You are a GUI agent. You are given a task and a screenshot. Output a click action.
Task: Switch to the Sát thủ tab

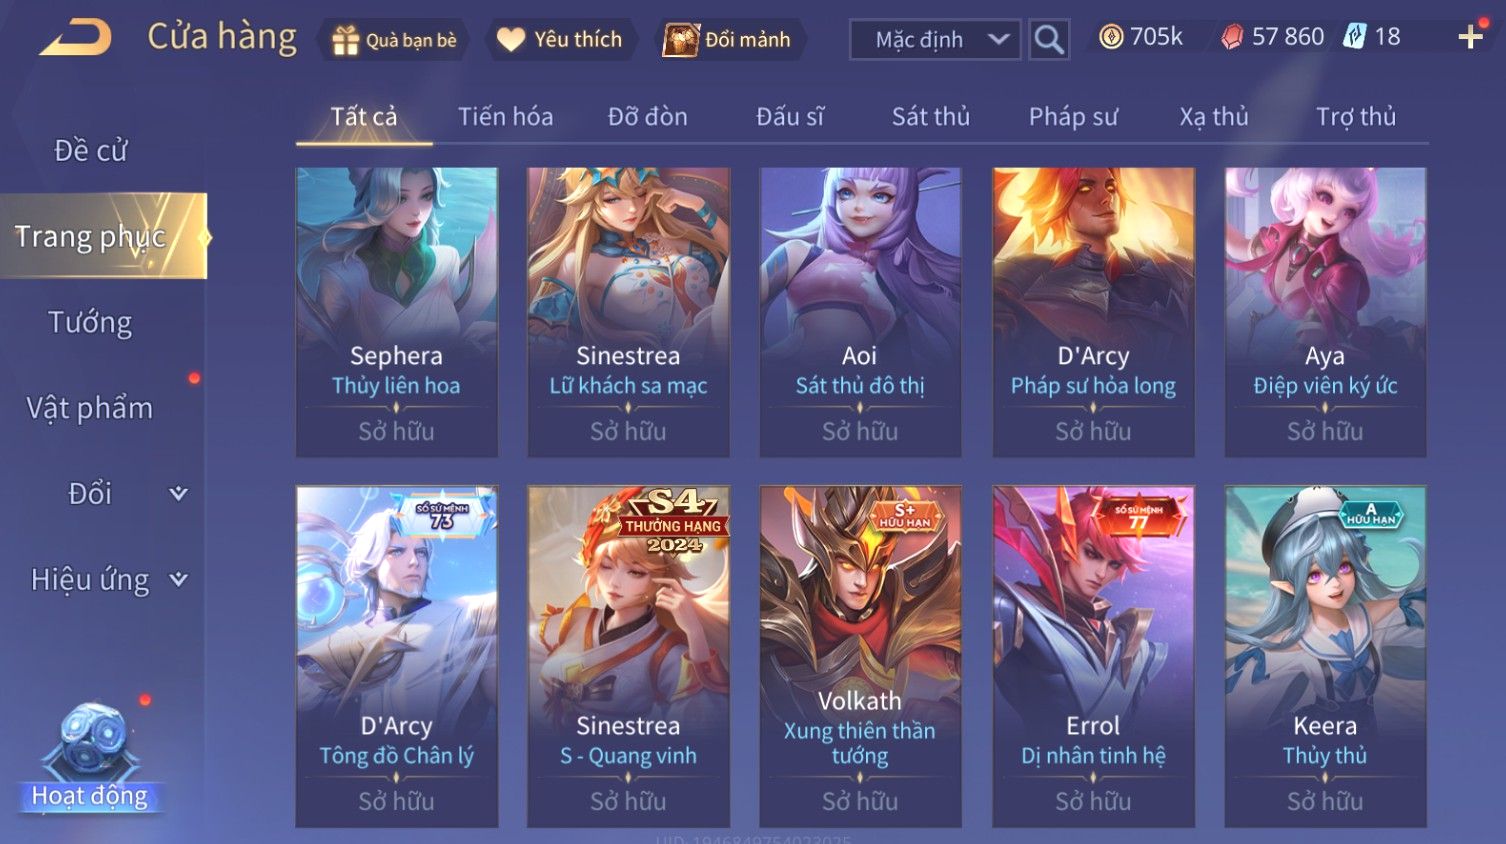[931, 117]
